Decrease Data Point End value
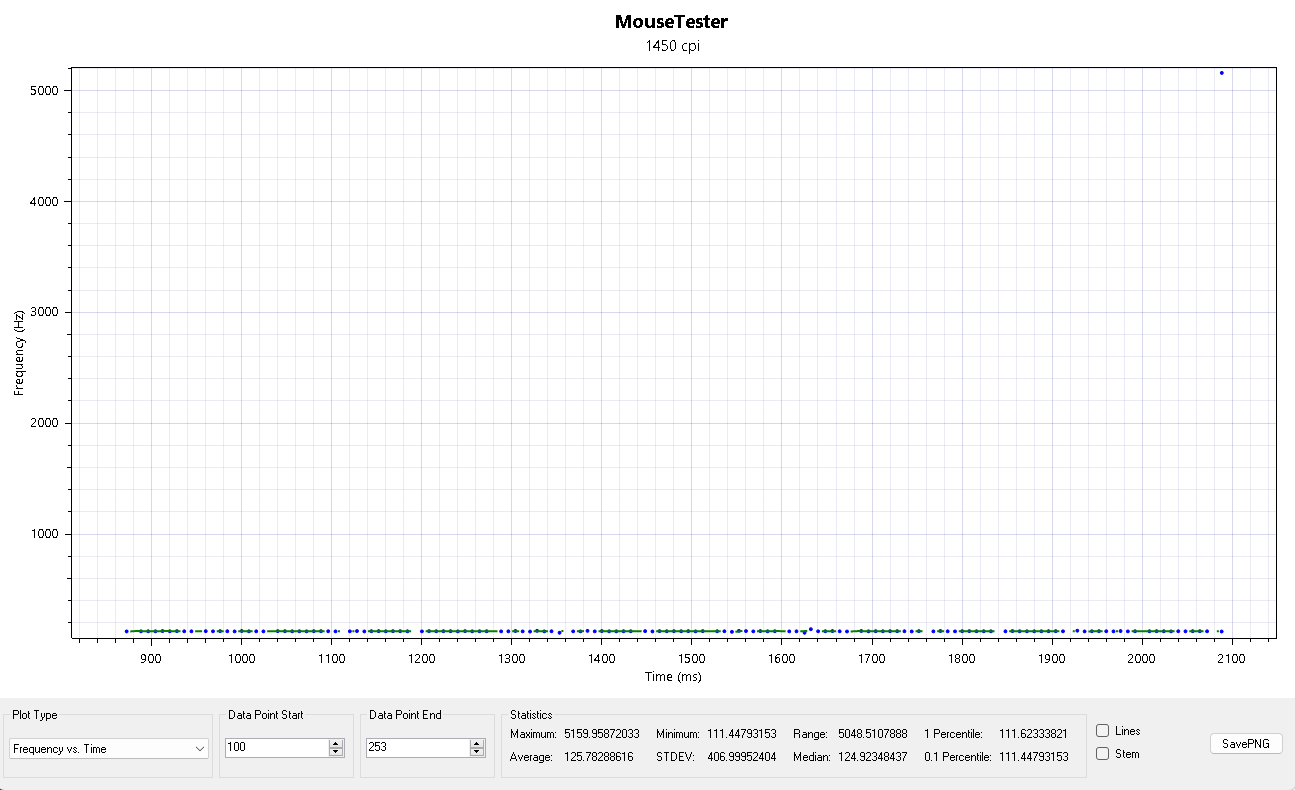This screenshot has width=1295, height=790. click(477, 752)
